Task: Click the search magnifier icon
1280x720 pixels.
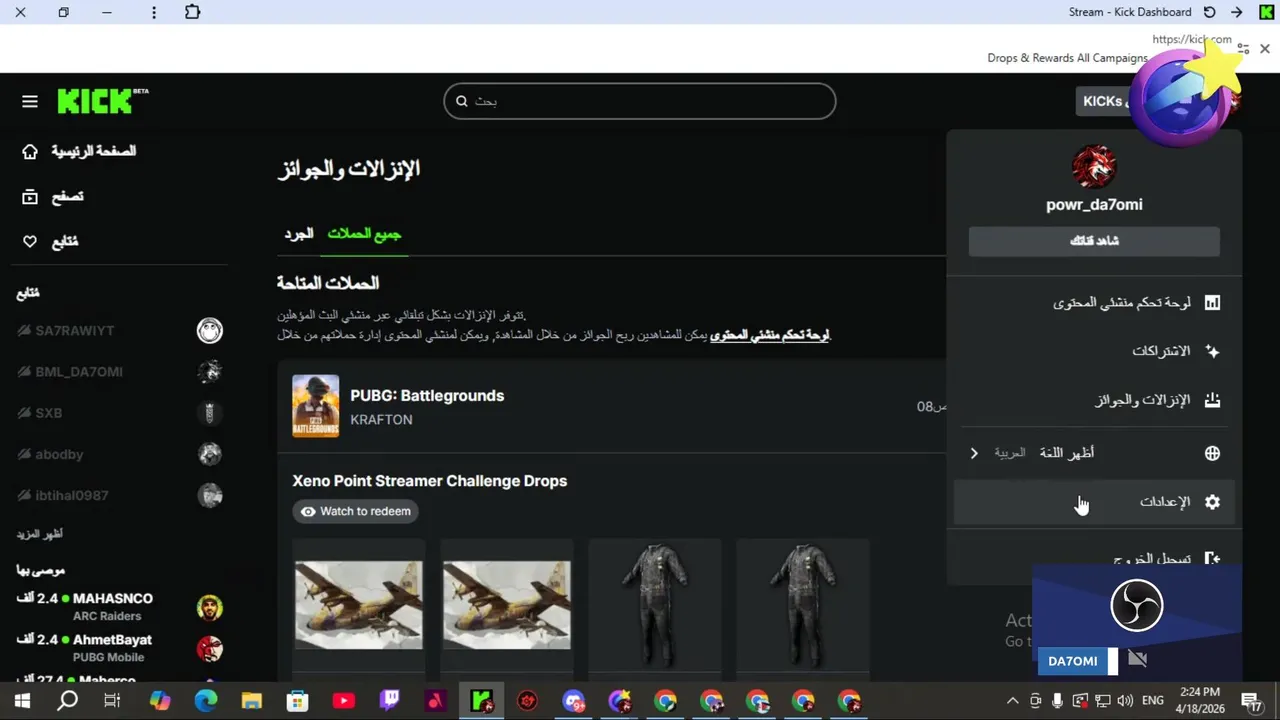Action: coord(462,101)
